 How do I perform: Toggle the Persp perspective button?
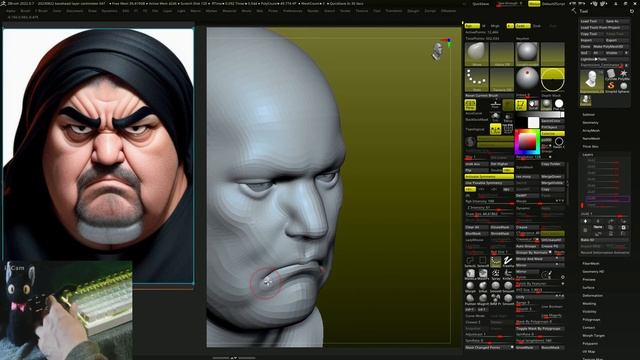tap(470, 105)
